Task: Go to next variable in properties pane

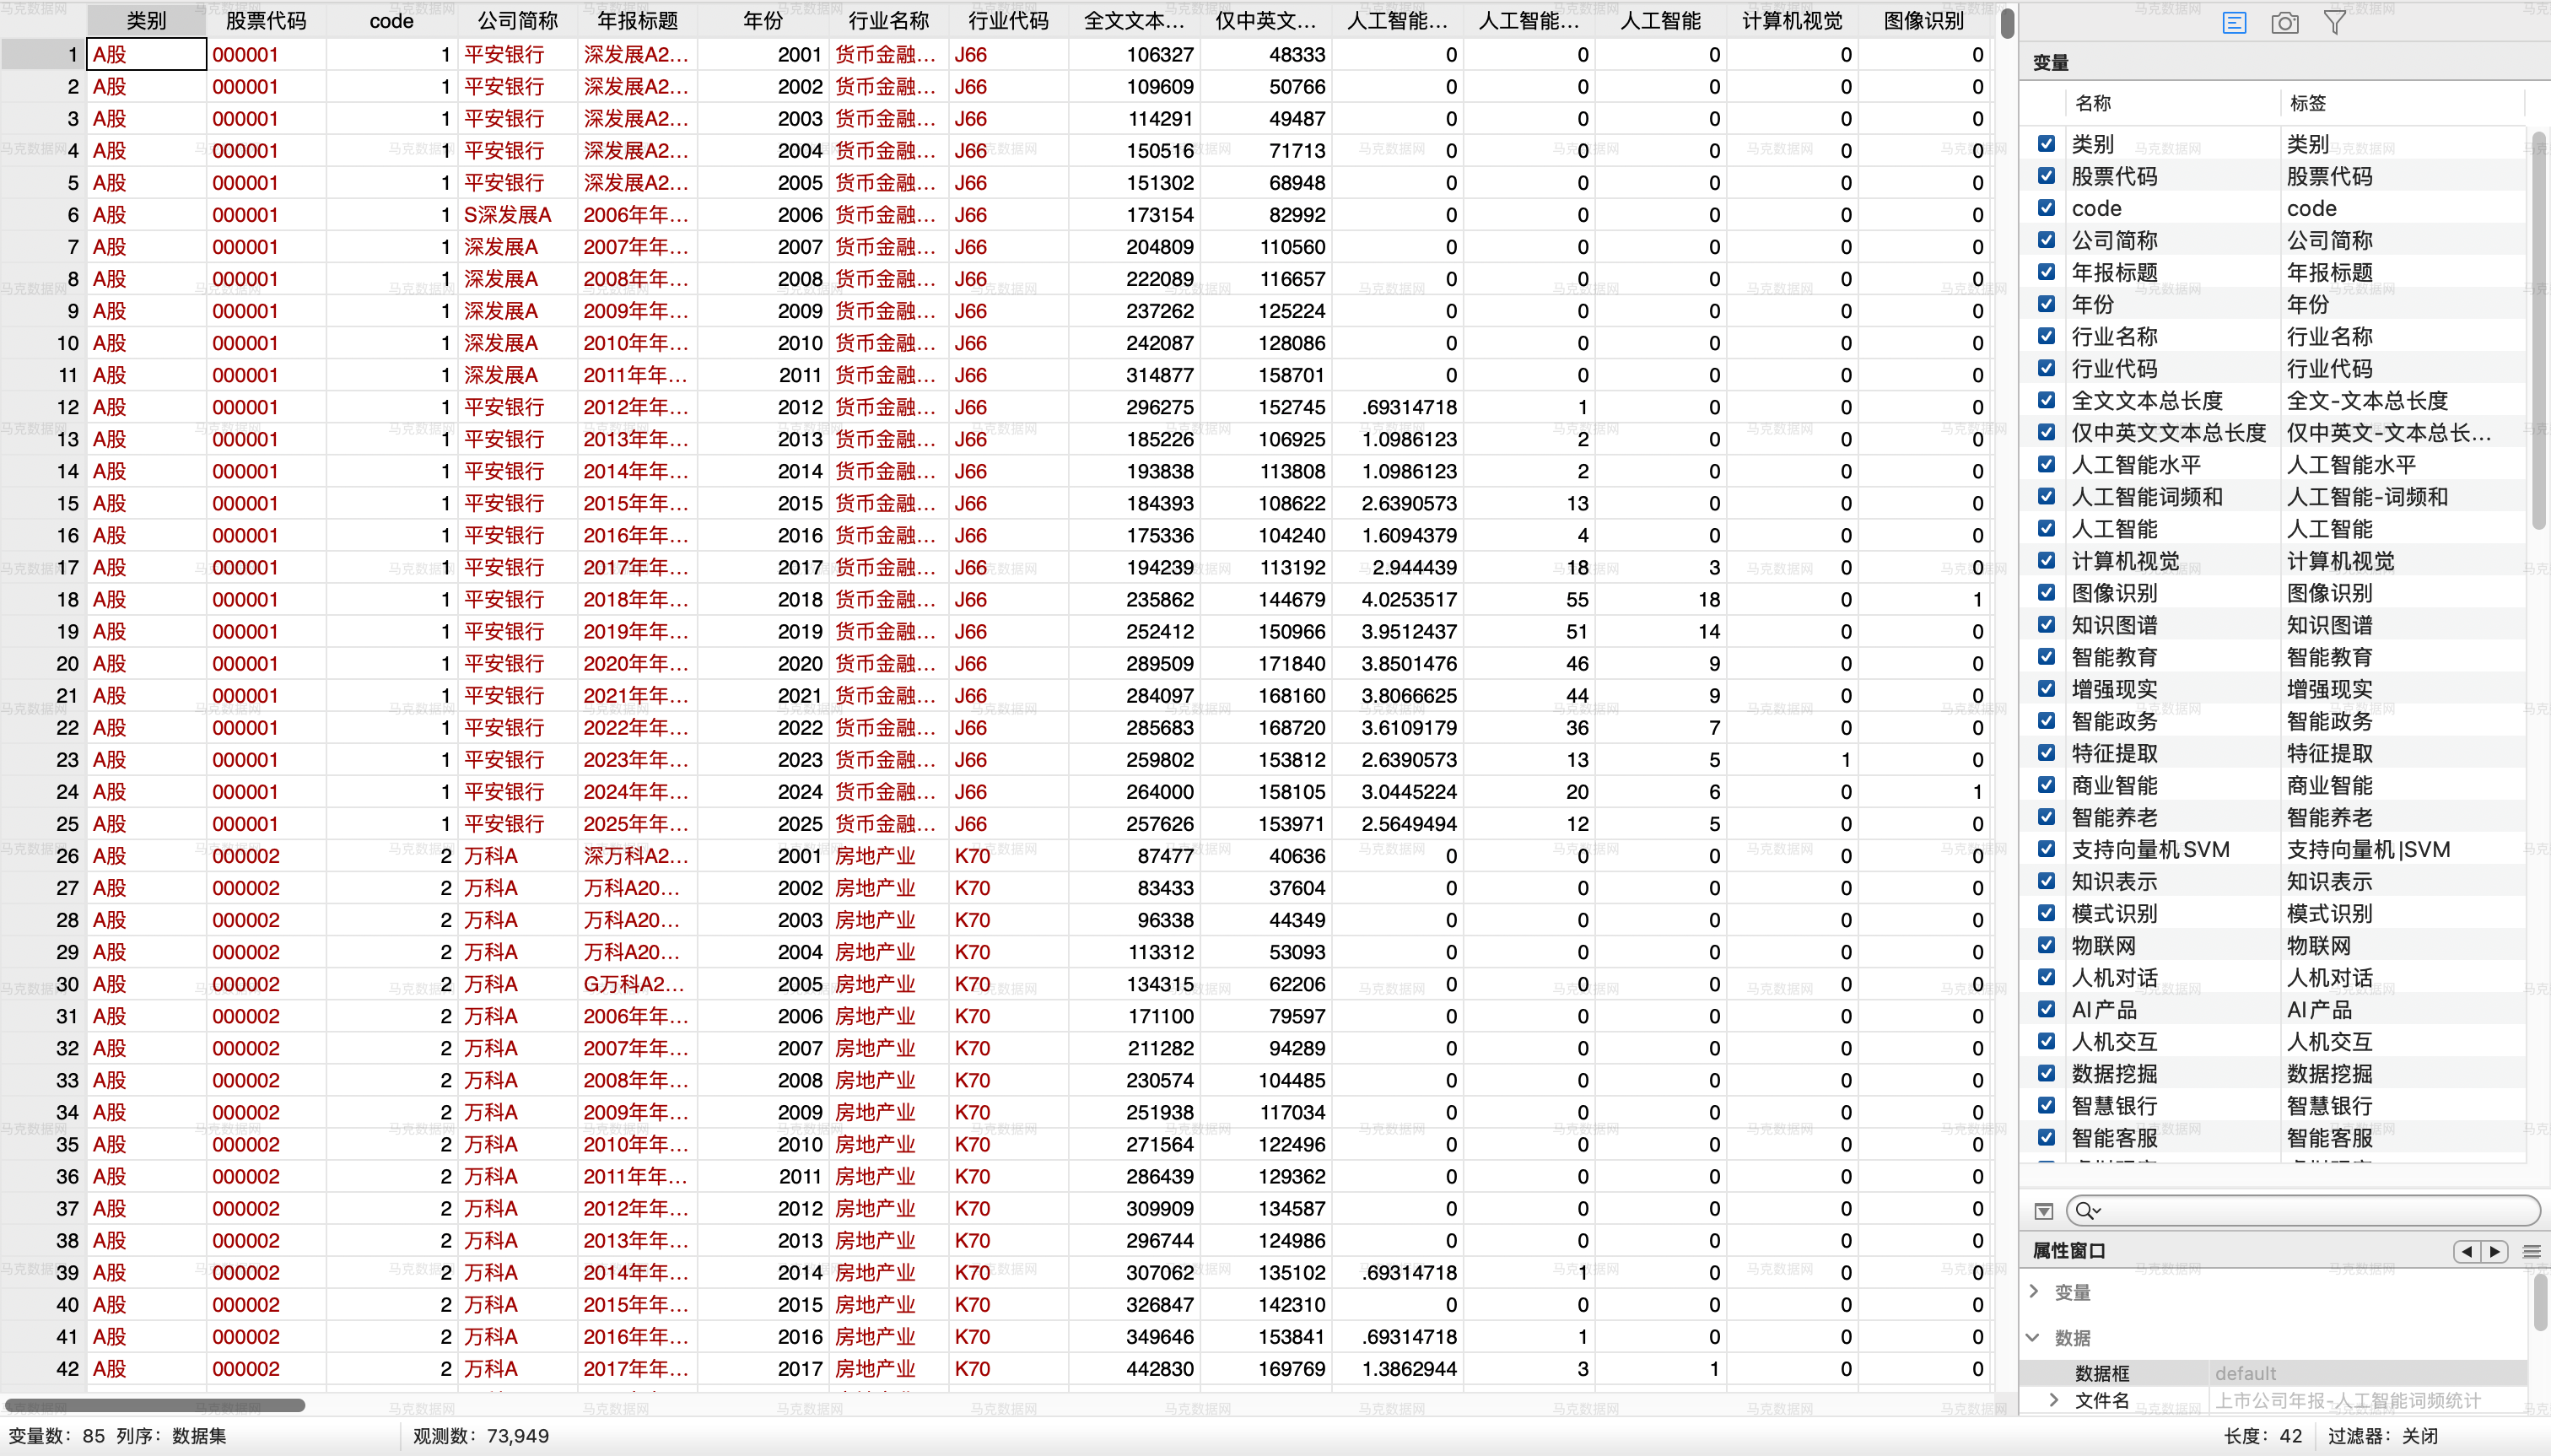Action: [2495, 1251]
